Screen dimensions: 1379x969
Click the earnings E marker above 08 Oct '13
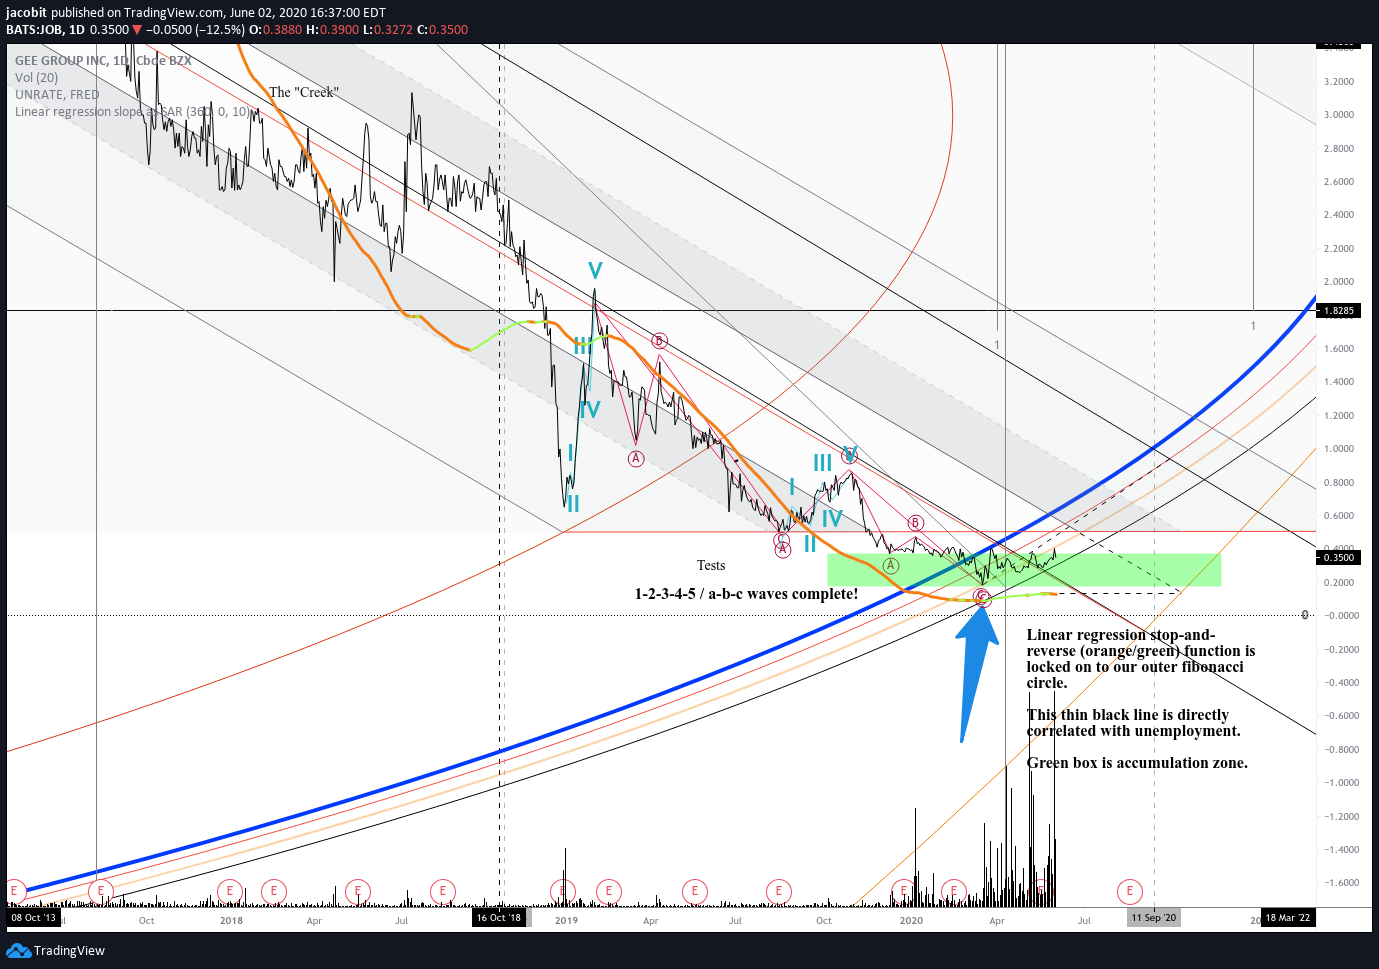point(14,891)
